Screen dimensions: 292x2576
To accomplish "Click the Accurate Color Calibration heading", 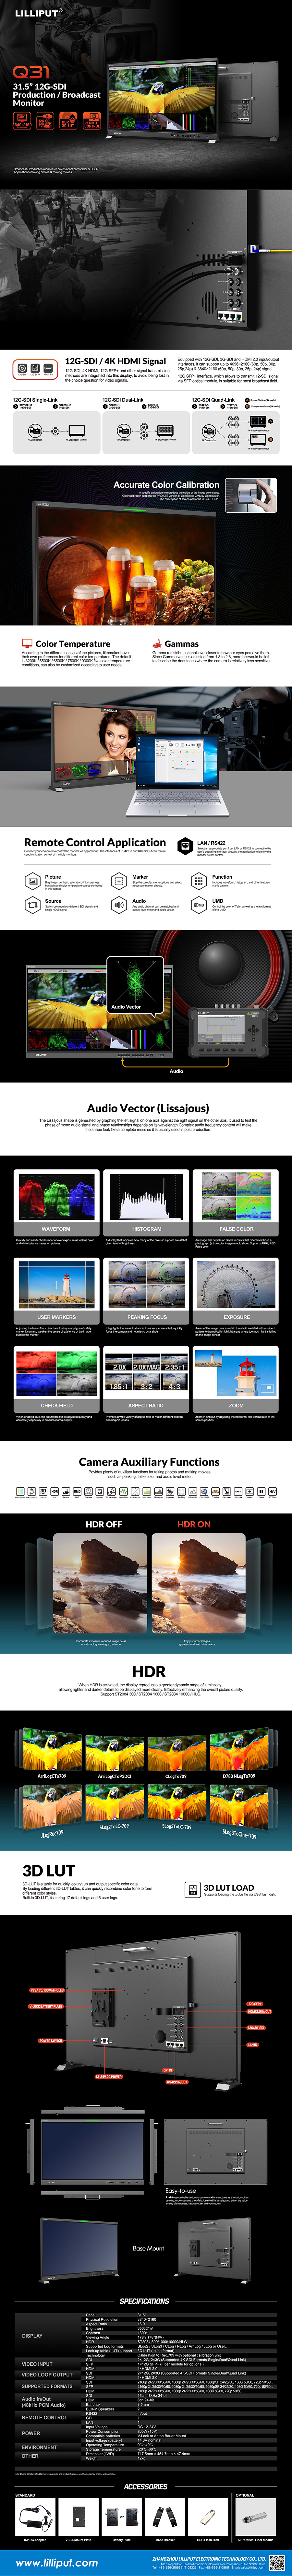I will click(166, 485).
